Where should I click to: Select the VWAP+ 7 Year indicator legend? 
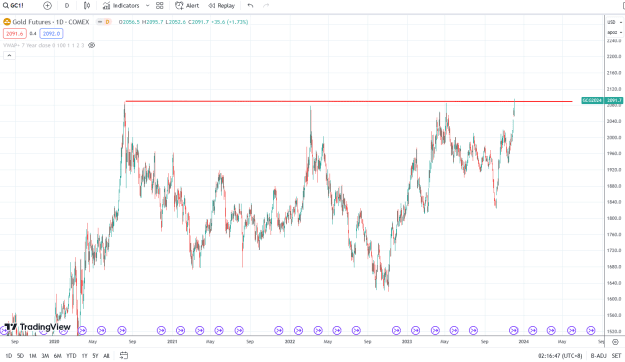tap(44, 45)
